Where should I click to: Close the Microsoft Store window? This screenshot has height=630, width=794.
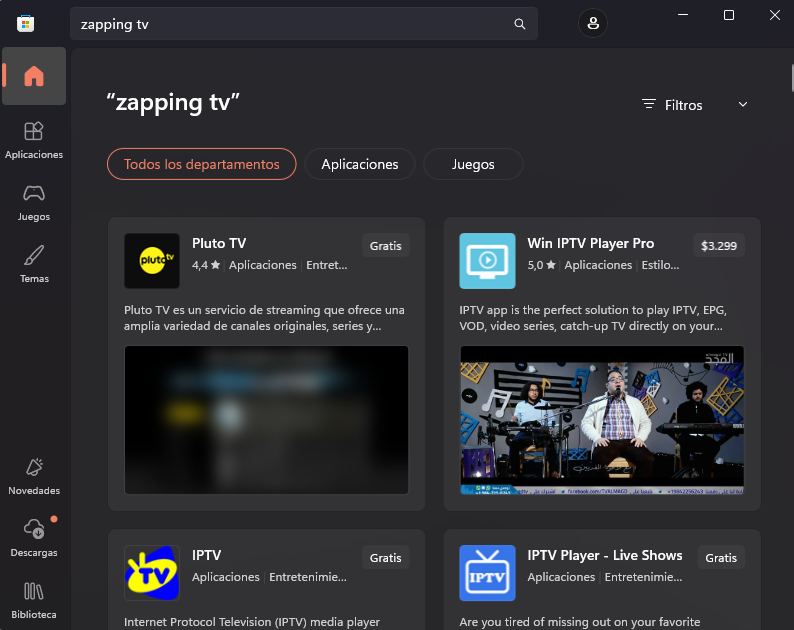click(775, 15)
